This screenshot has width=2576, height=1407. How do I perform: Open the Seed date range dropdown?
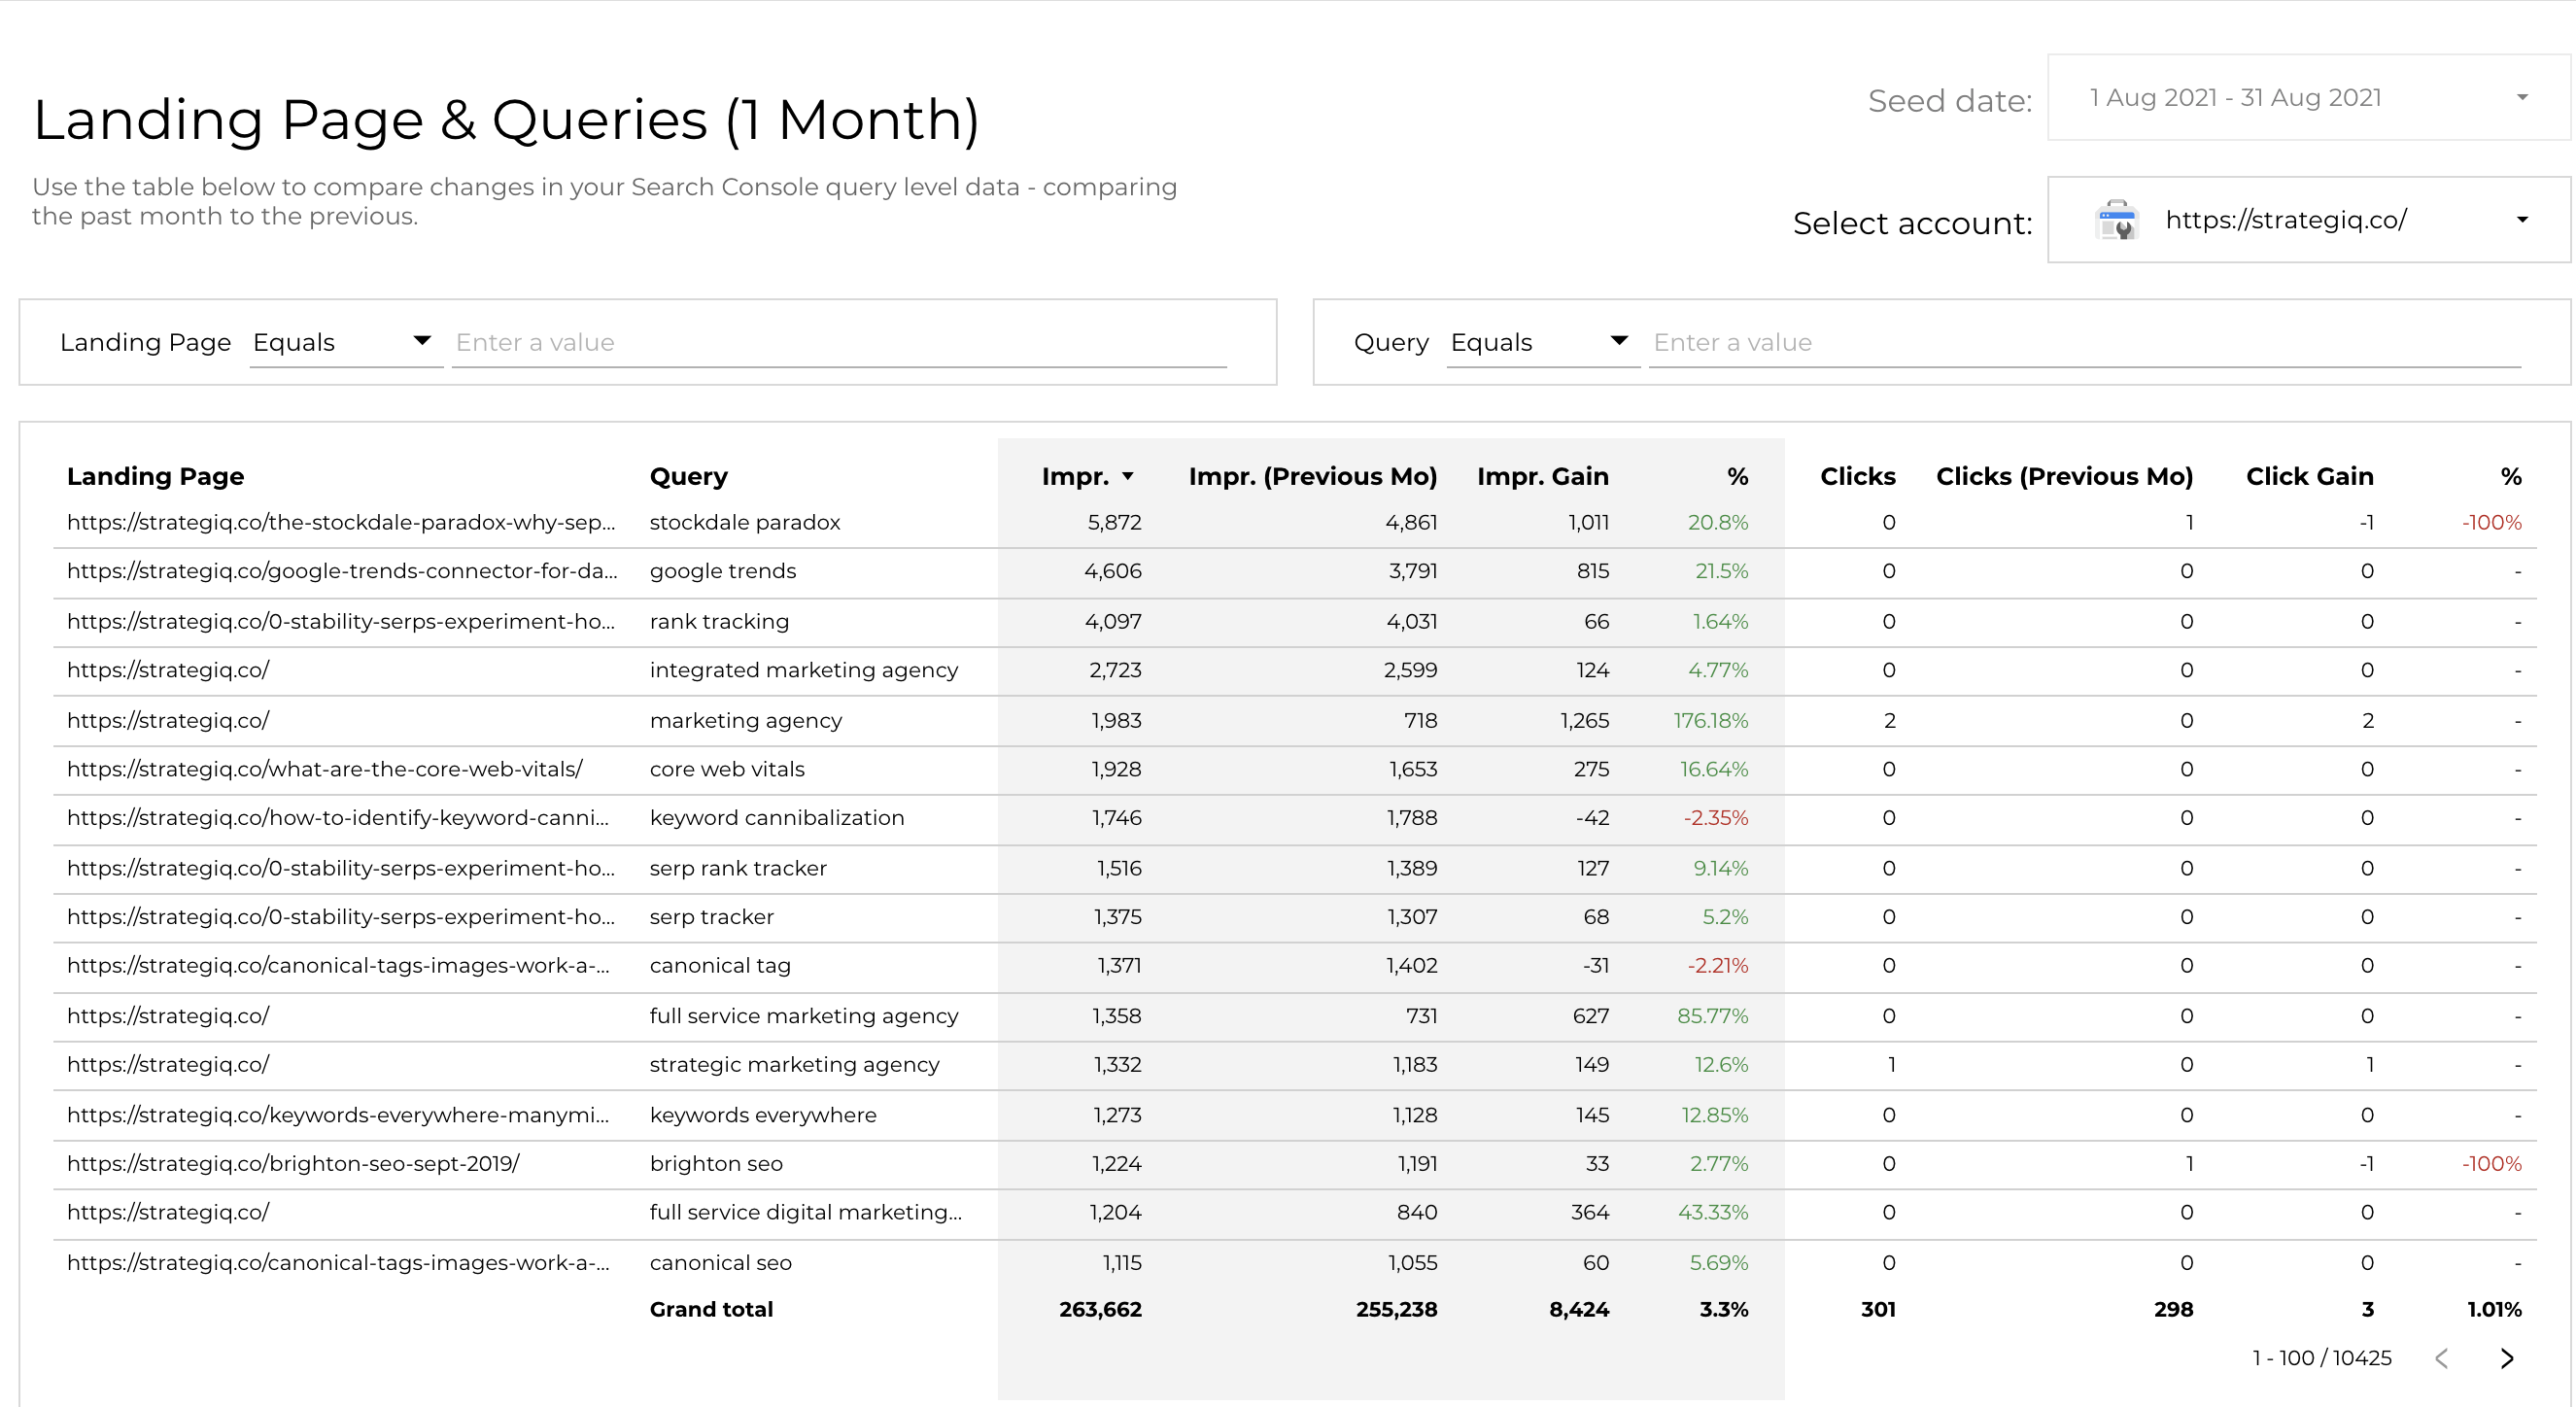(x=2308, y=97)
